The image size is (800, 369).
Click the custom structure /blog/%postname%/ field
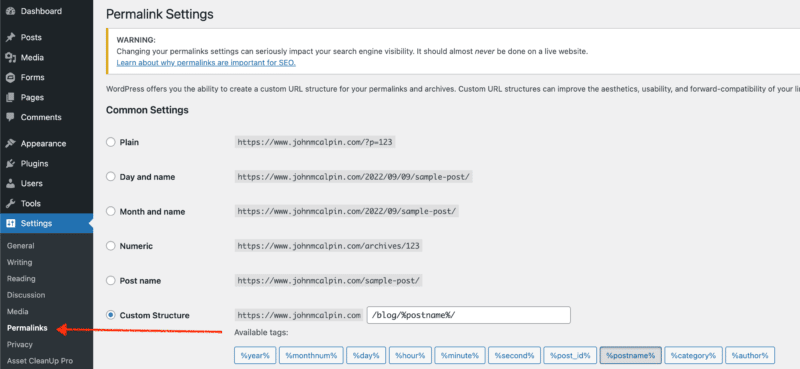(x=468, y=315)
